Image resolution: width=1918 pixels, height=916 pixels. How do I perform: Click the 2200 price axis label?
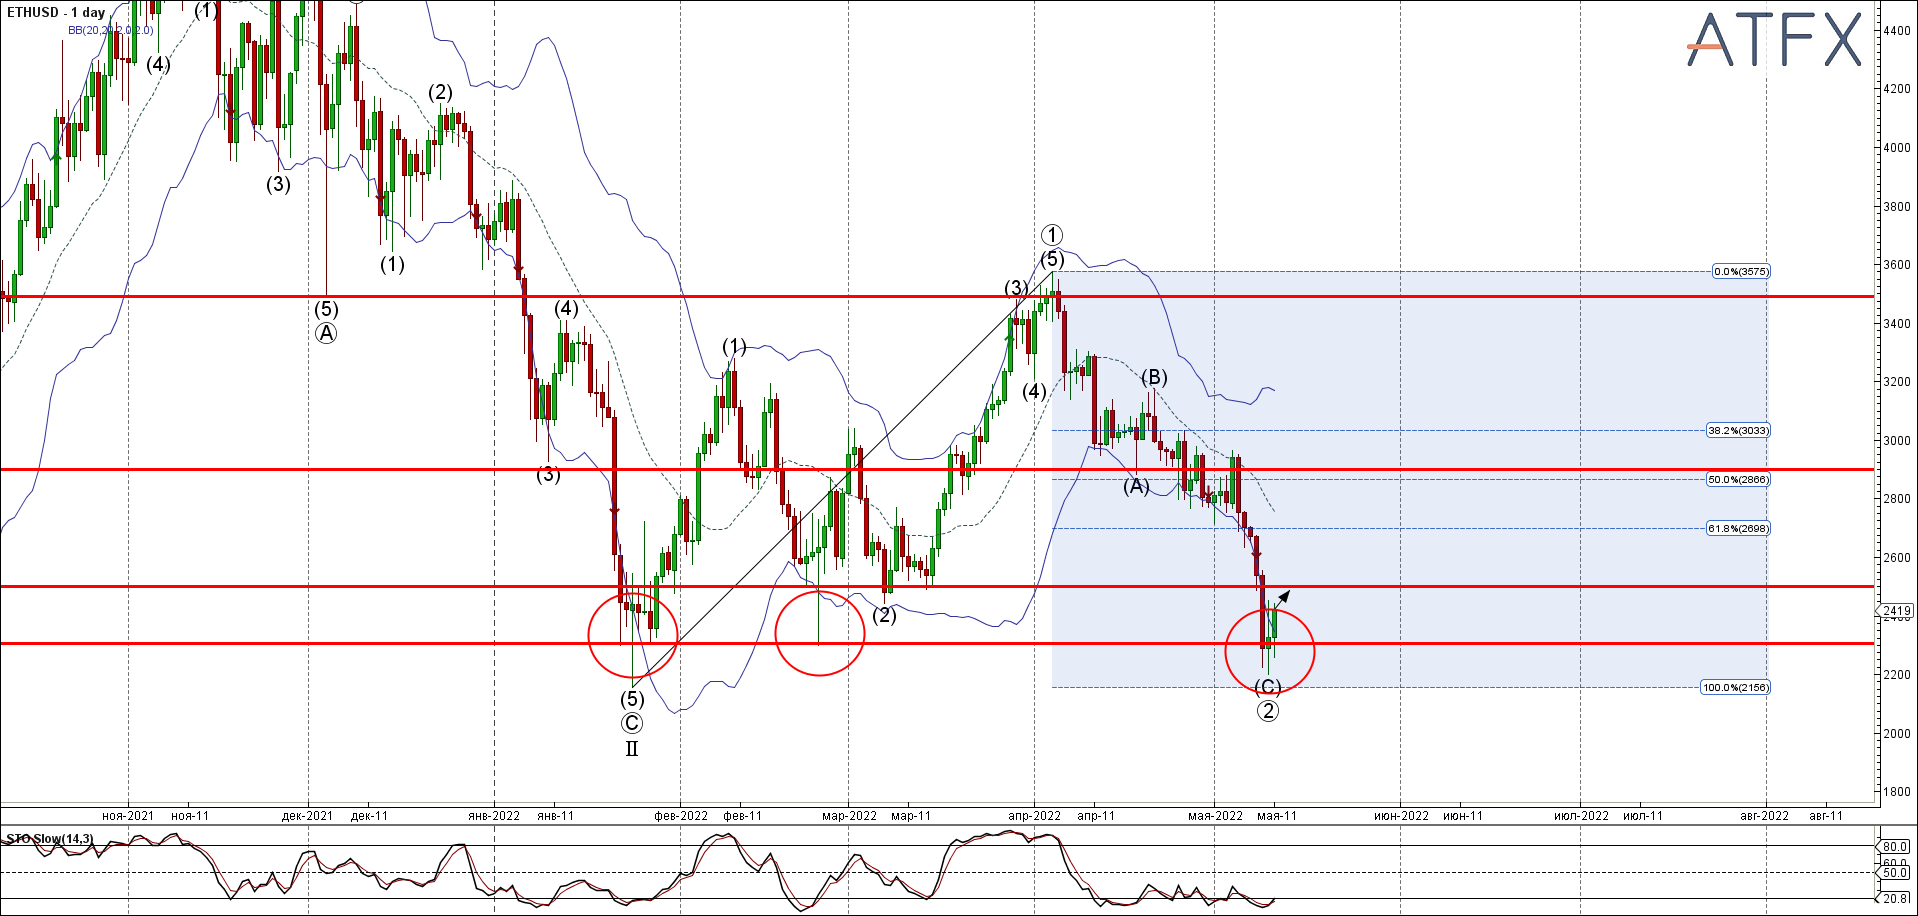tap(1896, 674)
